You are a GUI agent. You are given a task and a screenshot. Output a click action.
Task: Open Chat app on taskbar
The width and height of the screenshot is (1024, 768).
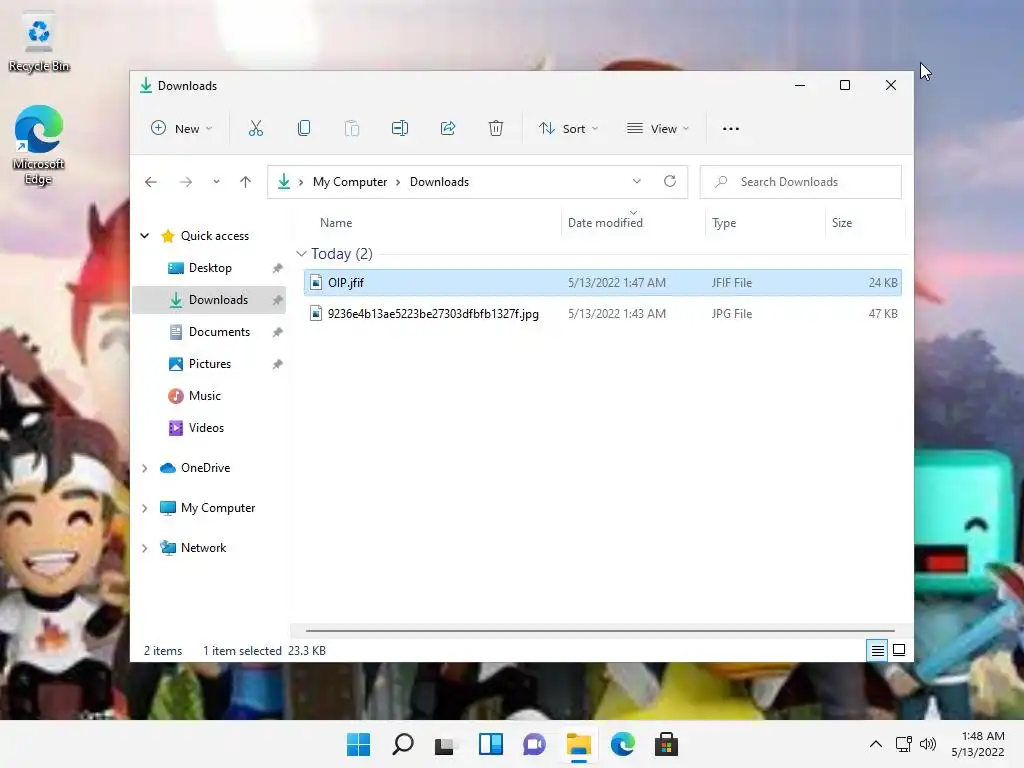(x=534, y=744)
